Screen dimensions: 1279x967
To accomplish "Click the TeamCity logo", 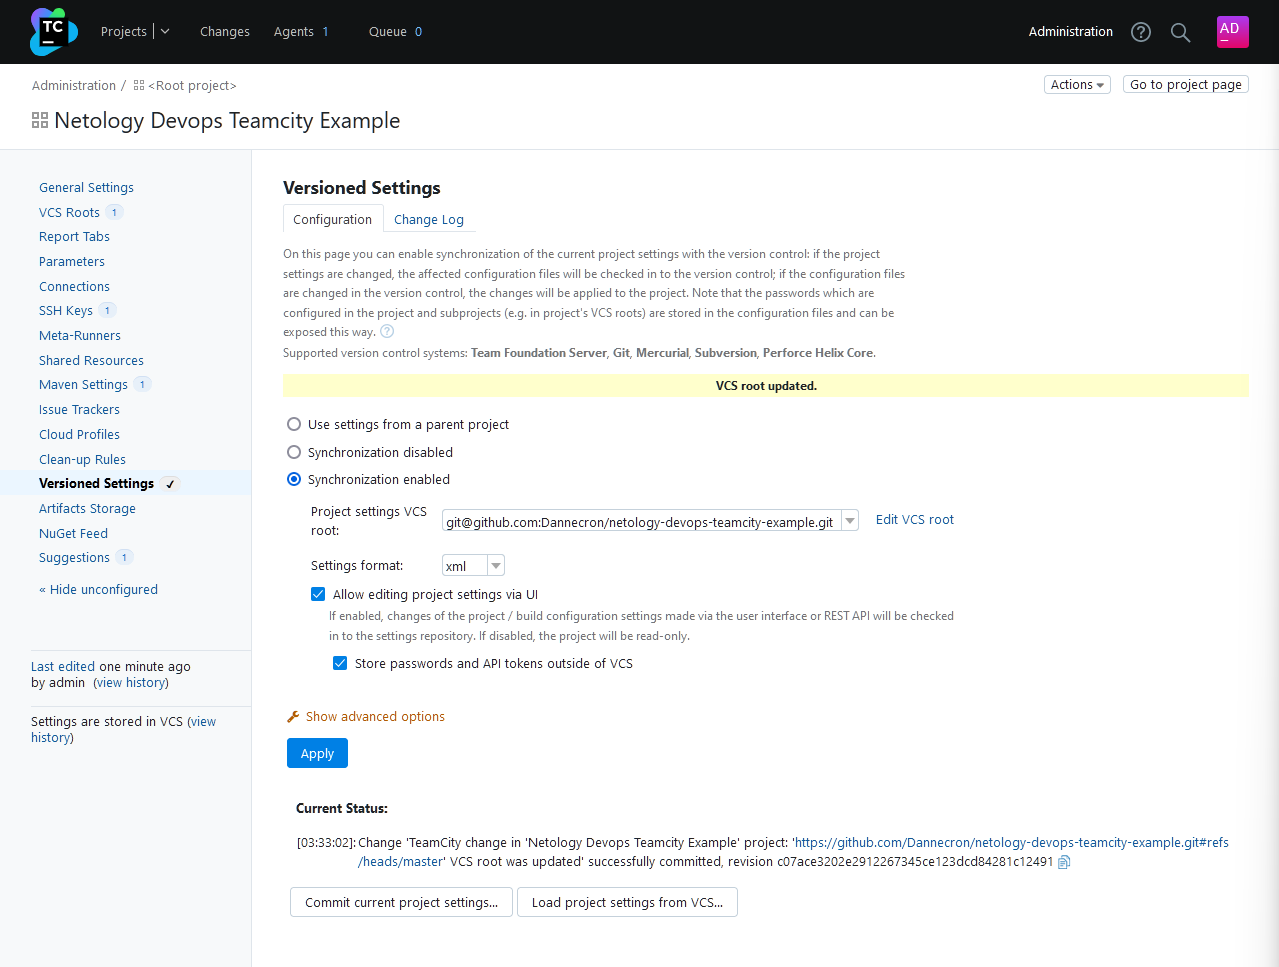I will coord(52,31).
